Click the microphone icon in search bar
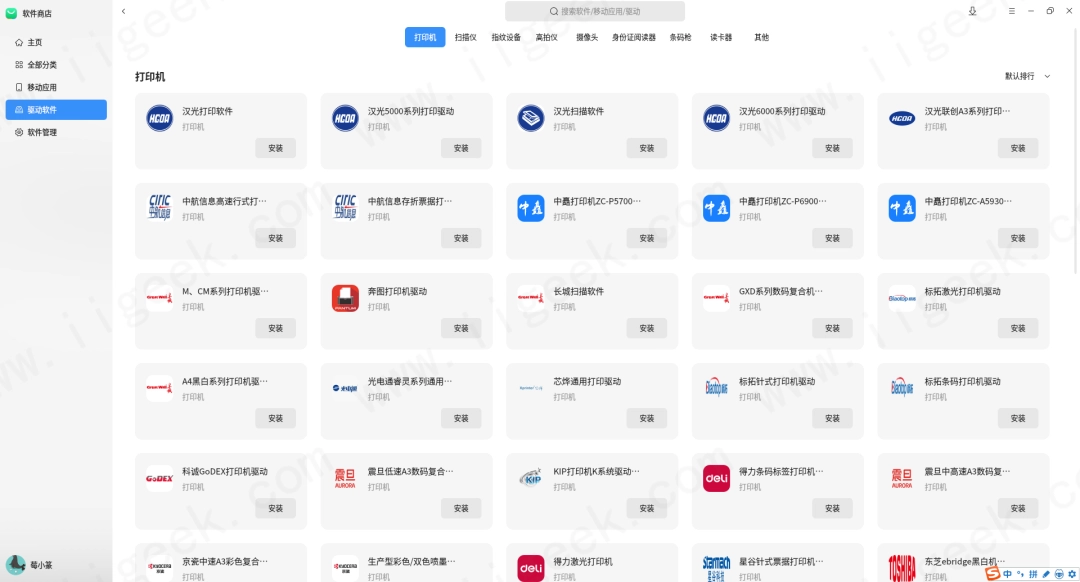 (971, 11)
